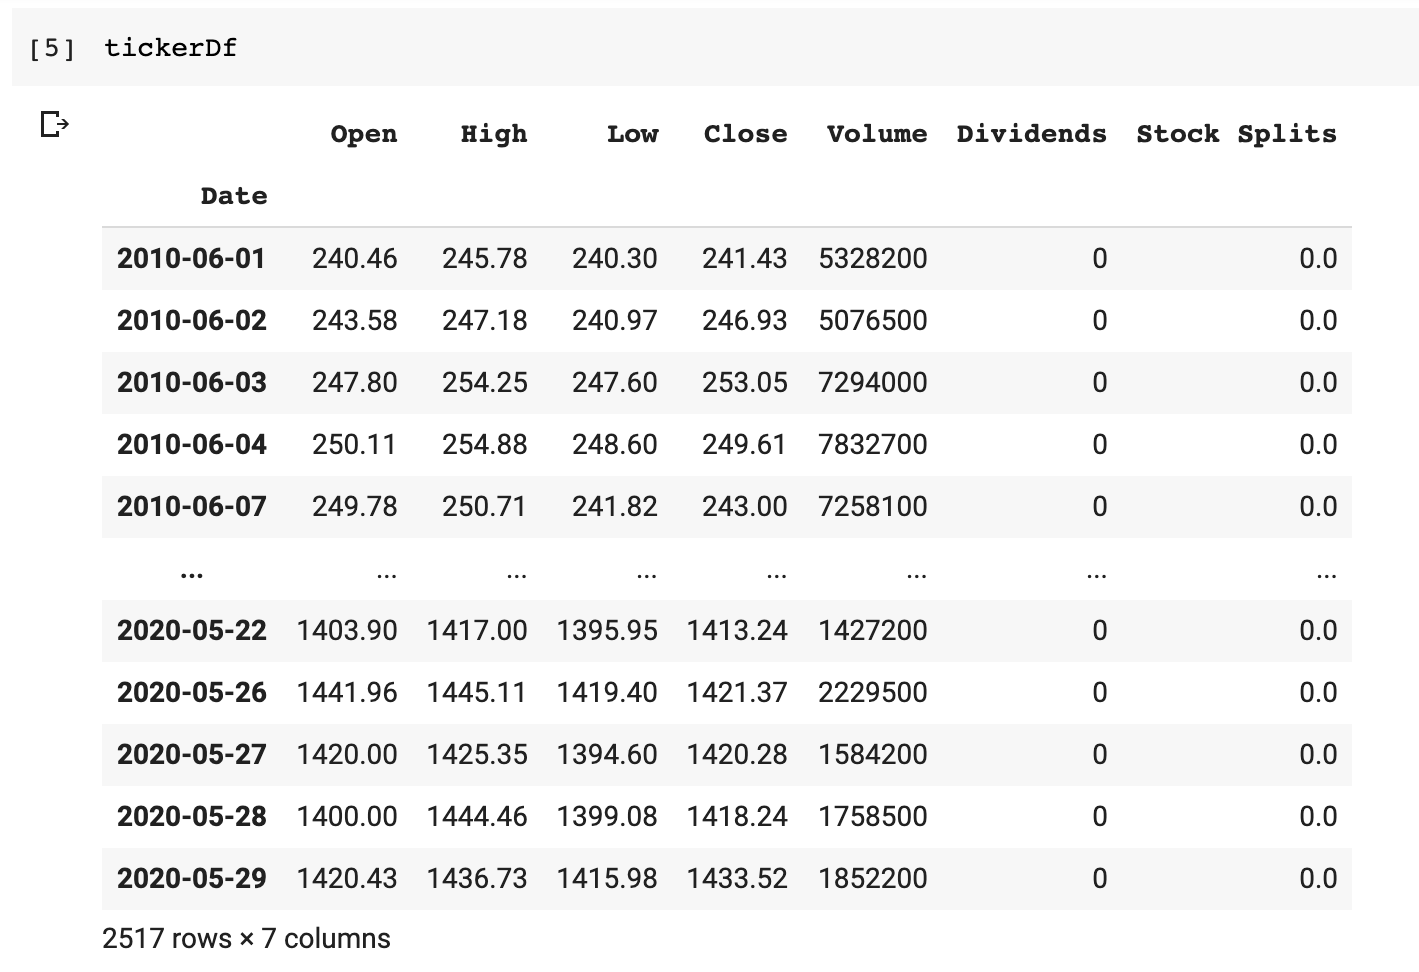Click Volume value 5328200
Viewport: 1419px width, 972px height.
tap(872, 259)
